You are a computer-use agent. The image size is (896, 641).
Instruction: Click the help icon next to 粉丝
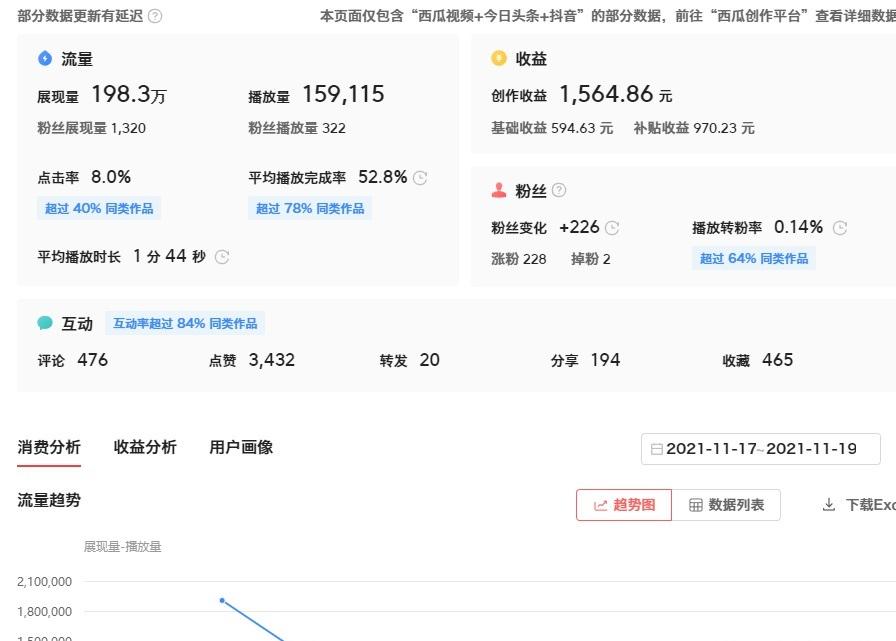click(x=559, y=190)
